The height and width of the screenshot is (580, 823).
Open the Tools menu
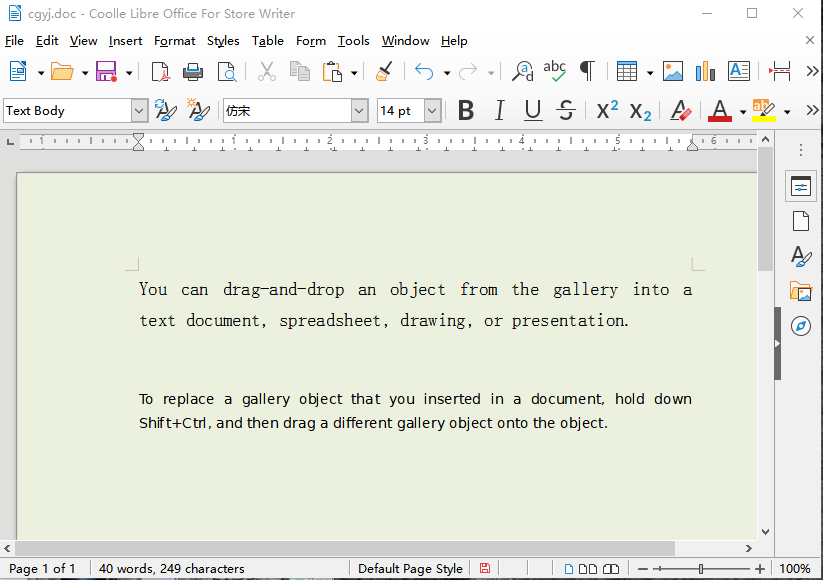click(x=353, y=41)
